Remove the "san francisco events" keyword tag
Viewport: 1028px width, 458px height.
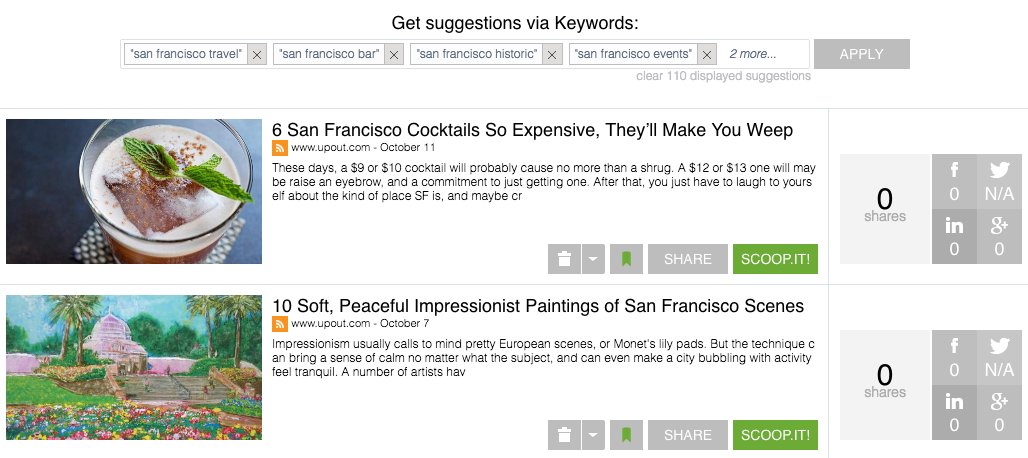[x=706, y=55]
